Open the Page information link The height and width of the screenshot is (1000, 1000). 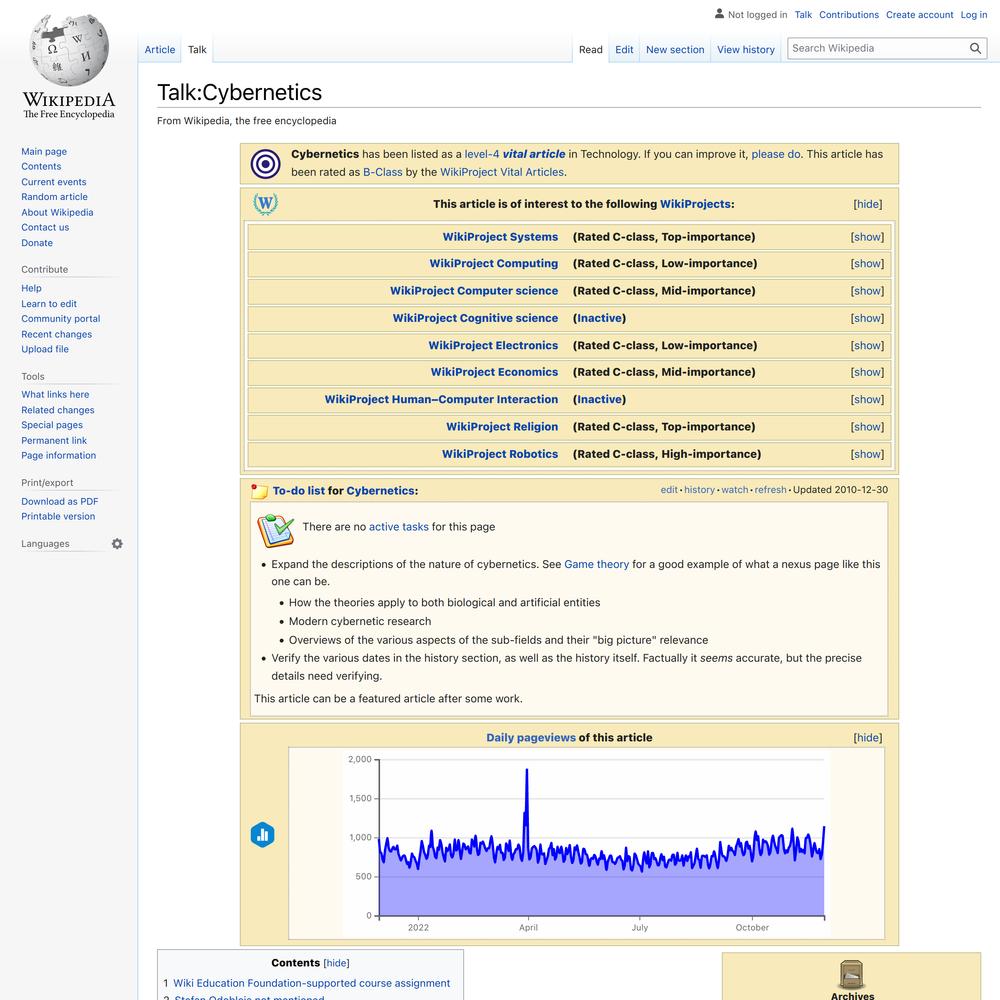pyautogui.click(x=59, y=455)
